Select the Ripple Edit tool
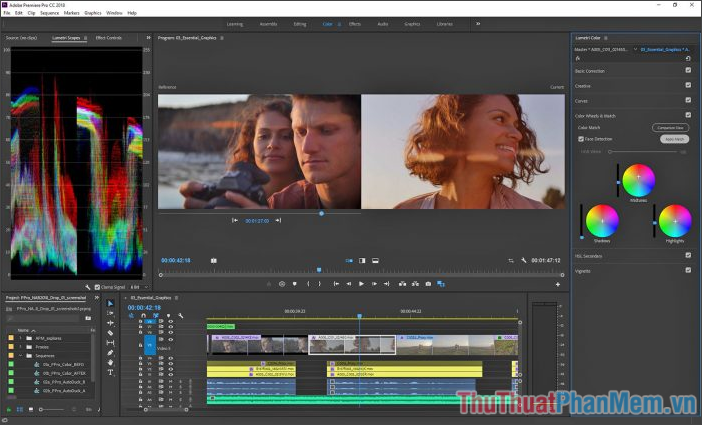Image resolution: width=702 pixels, height=425 pixels. [x=110, y=323]
